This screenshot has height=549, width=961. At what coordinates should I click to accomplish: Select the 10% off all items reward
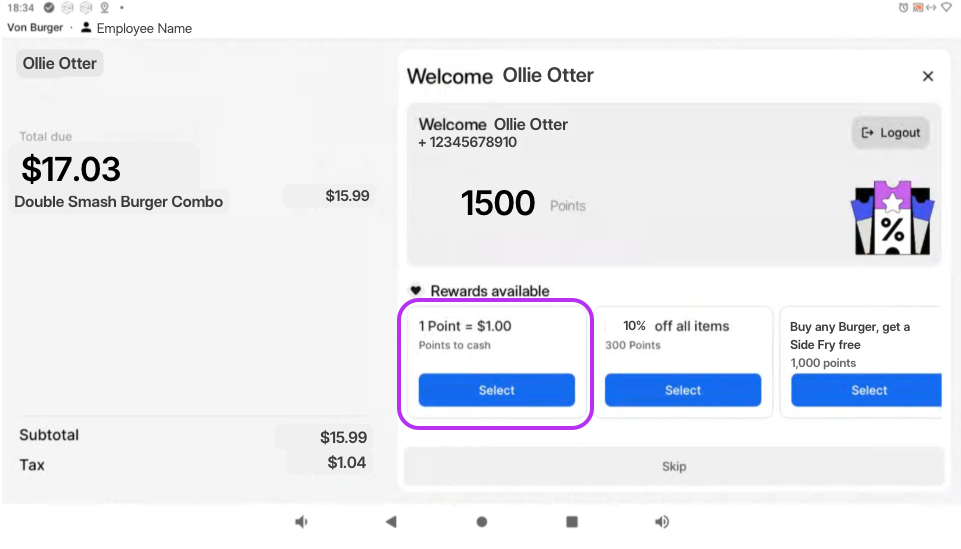tap(683, 390)
